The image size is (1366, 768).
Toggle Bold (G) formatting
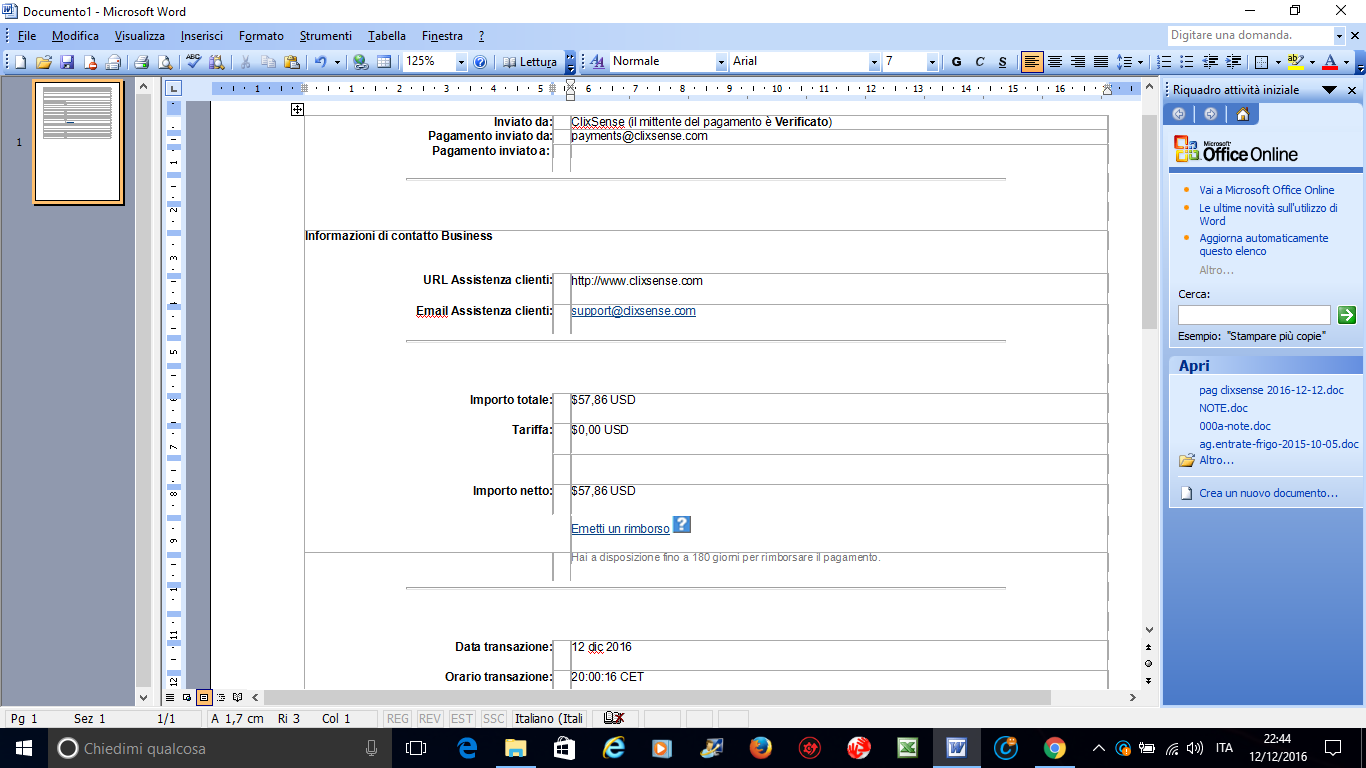click(x=957, y=62)
